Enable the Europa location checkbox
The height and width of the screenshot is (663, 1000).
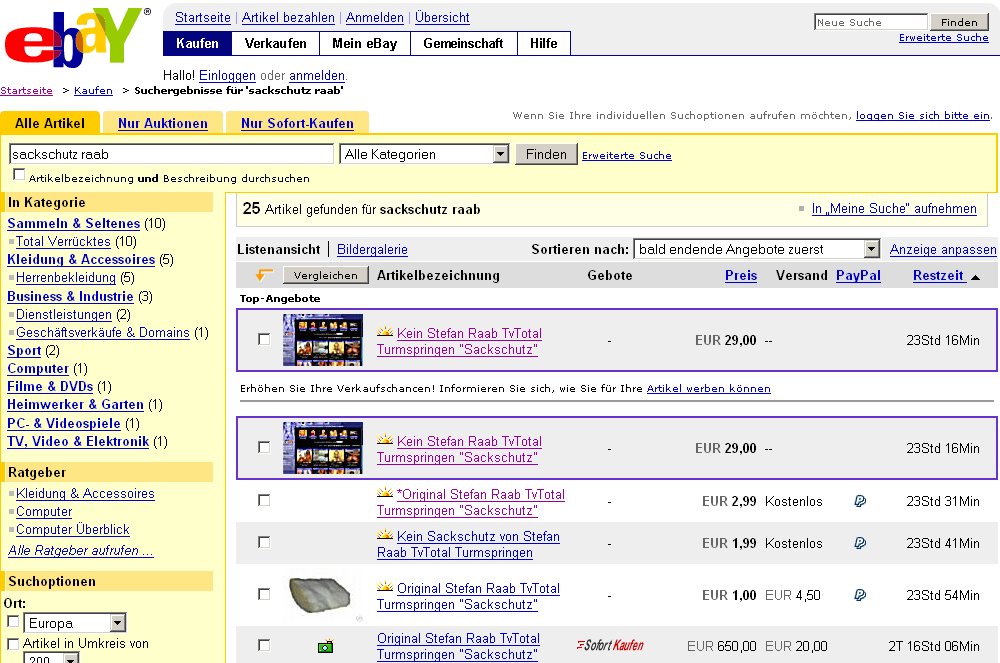13,621
